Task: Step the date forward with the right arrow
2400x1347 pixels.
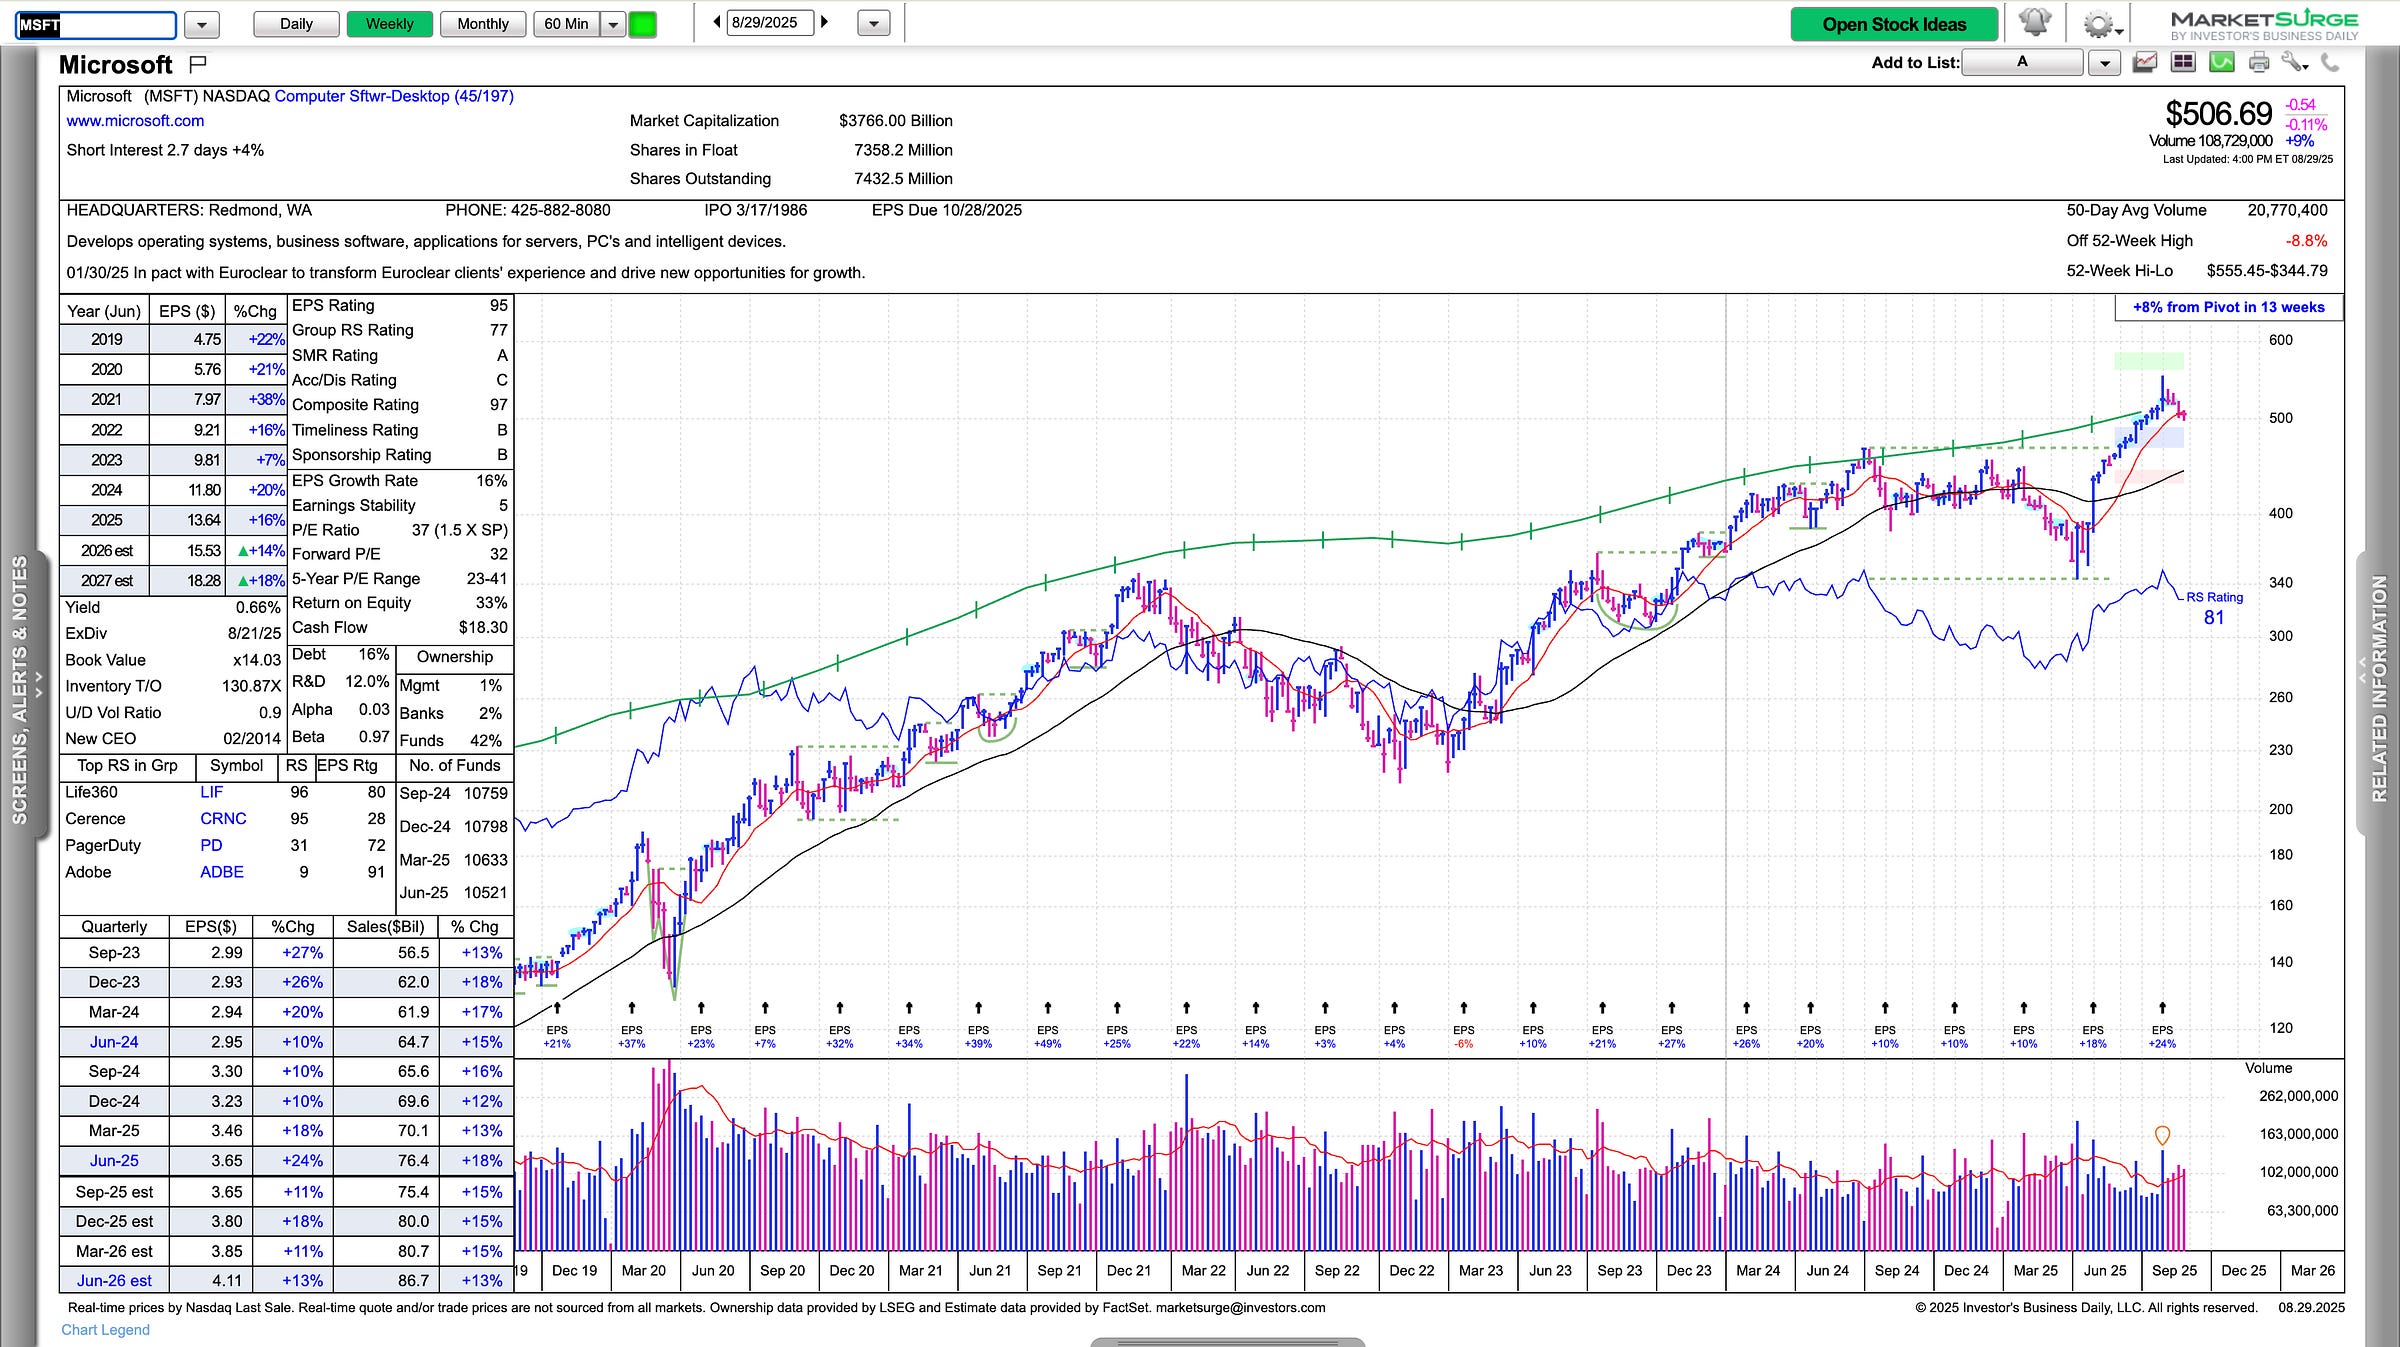Action: click(x=825, y=22)
